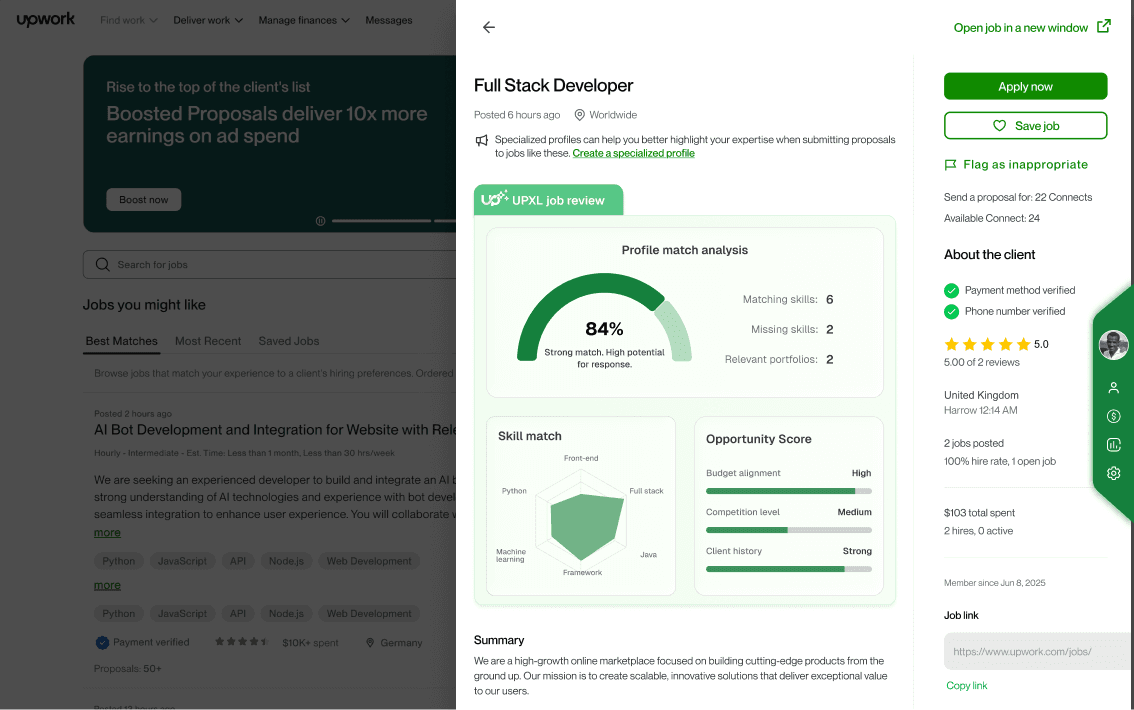Viewport: 1134px width, 710px height.
Task: Click the 'Relevant portfolios: 2' value
Action: tap(830, 359)
